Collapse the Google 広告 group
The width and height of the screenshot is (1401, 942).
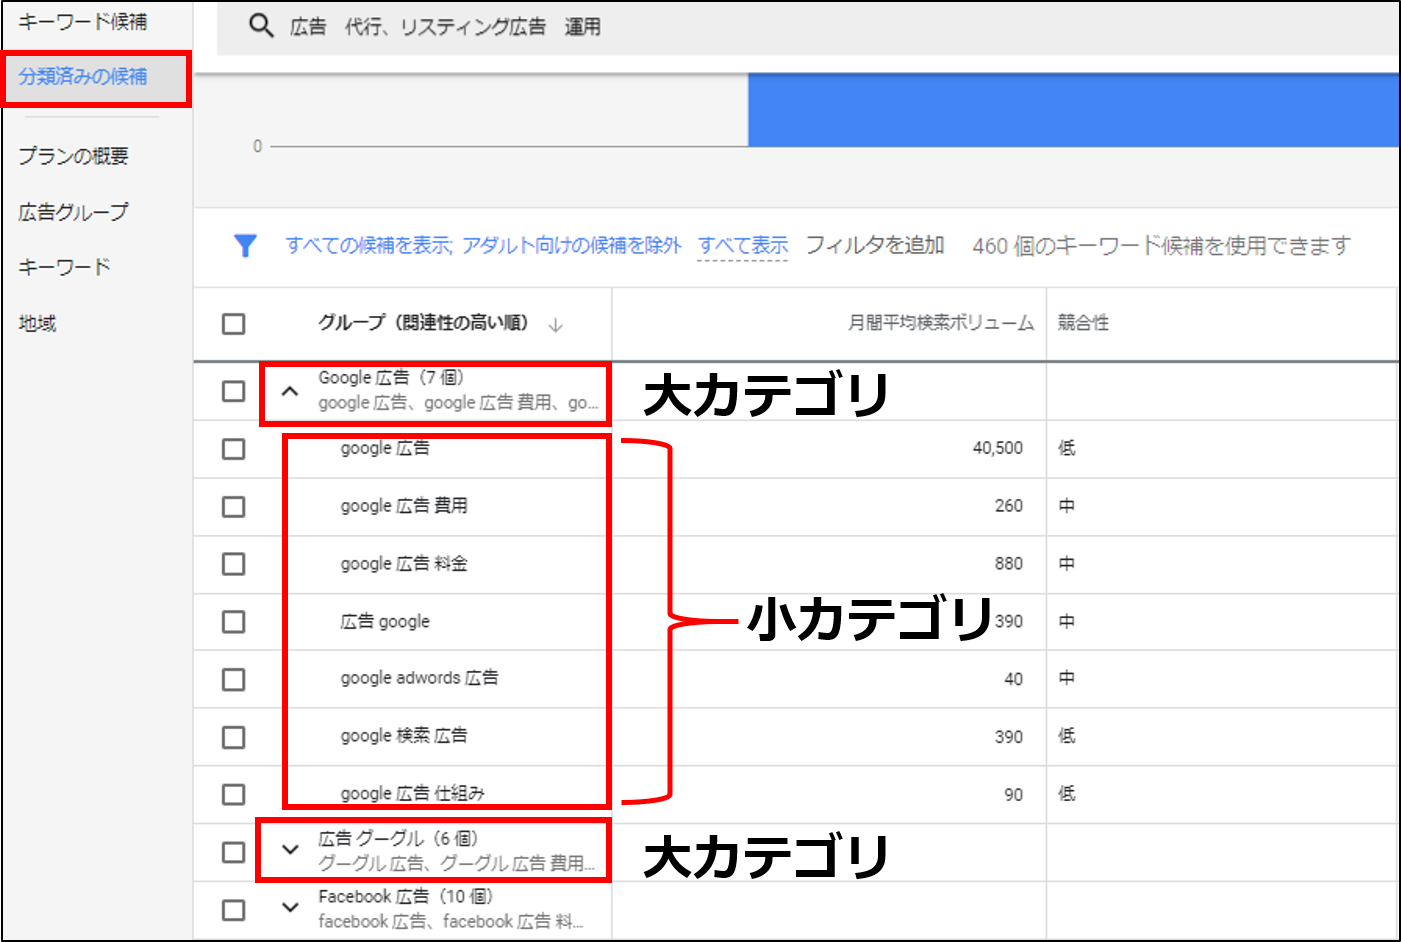point(290,391)
